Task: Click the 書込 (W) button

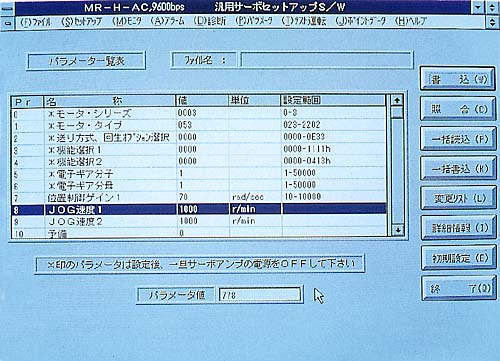Action: click(458, 79)
